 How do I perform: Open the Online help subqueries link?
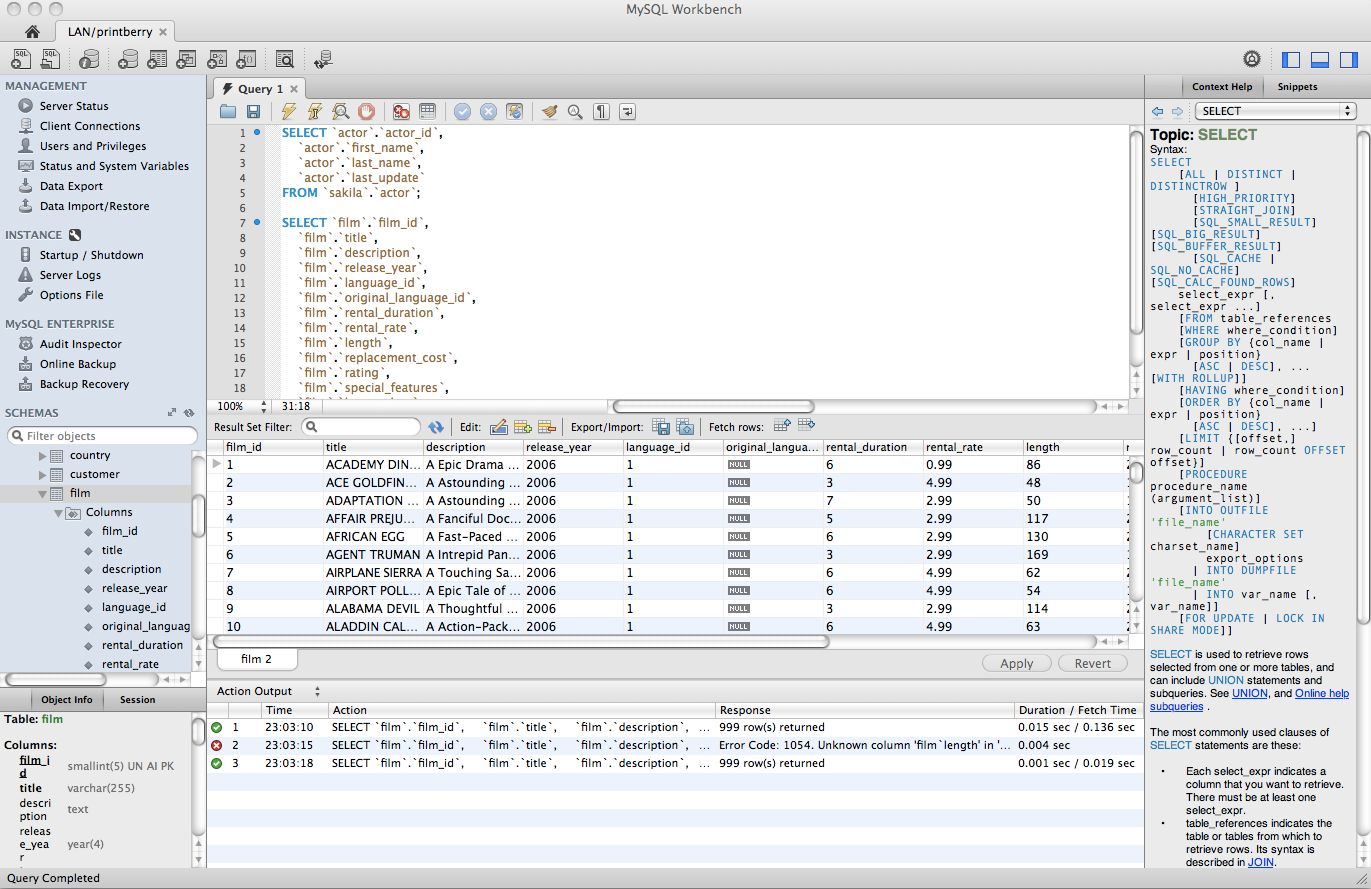coord(1322,692)
